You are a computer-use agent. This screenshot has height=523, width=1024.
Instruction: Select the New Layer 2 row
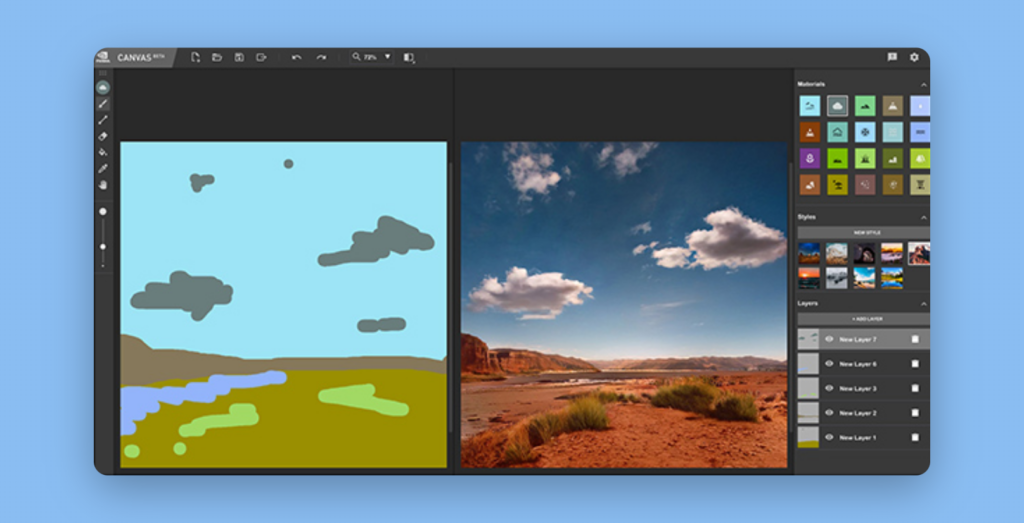[x=870, y=412]
